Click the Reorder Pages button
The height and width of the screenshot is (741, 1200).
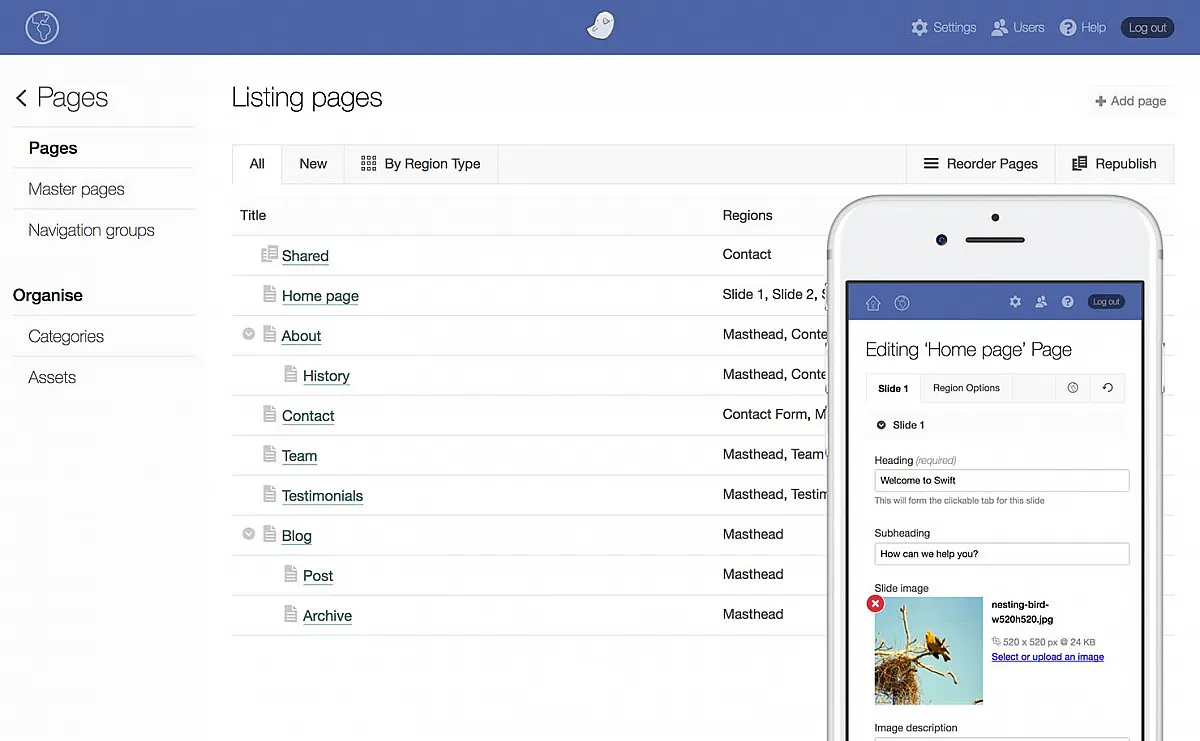(x=980, y=164)
